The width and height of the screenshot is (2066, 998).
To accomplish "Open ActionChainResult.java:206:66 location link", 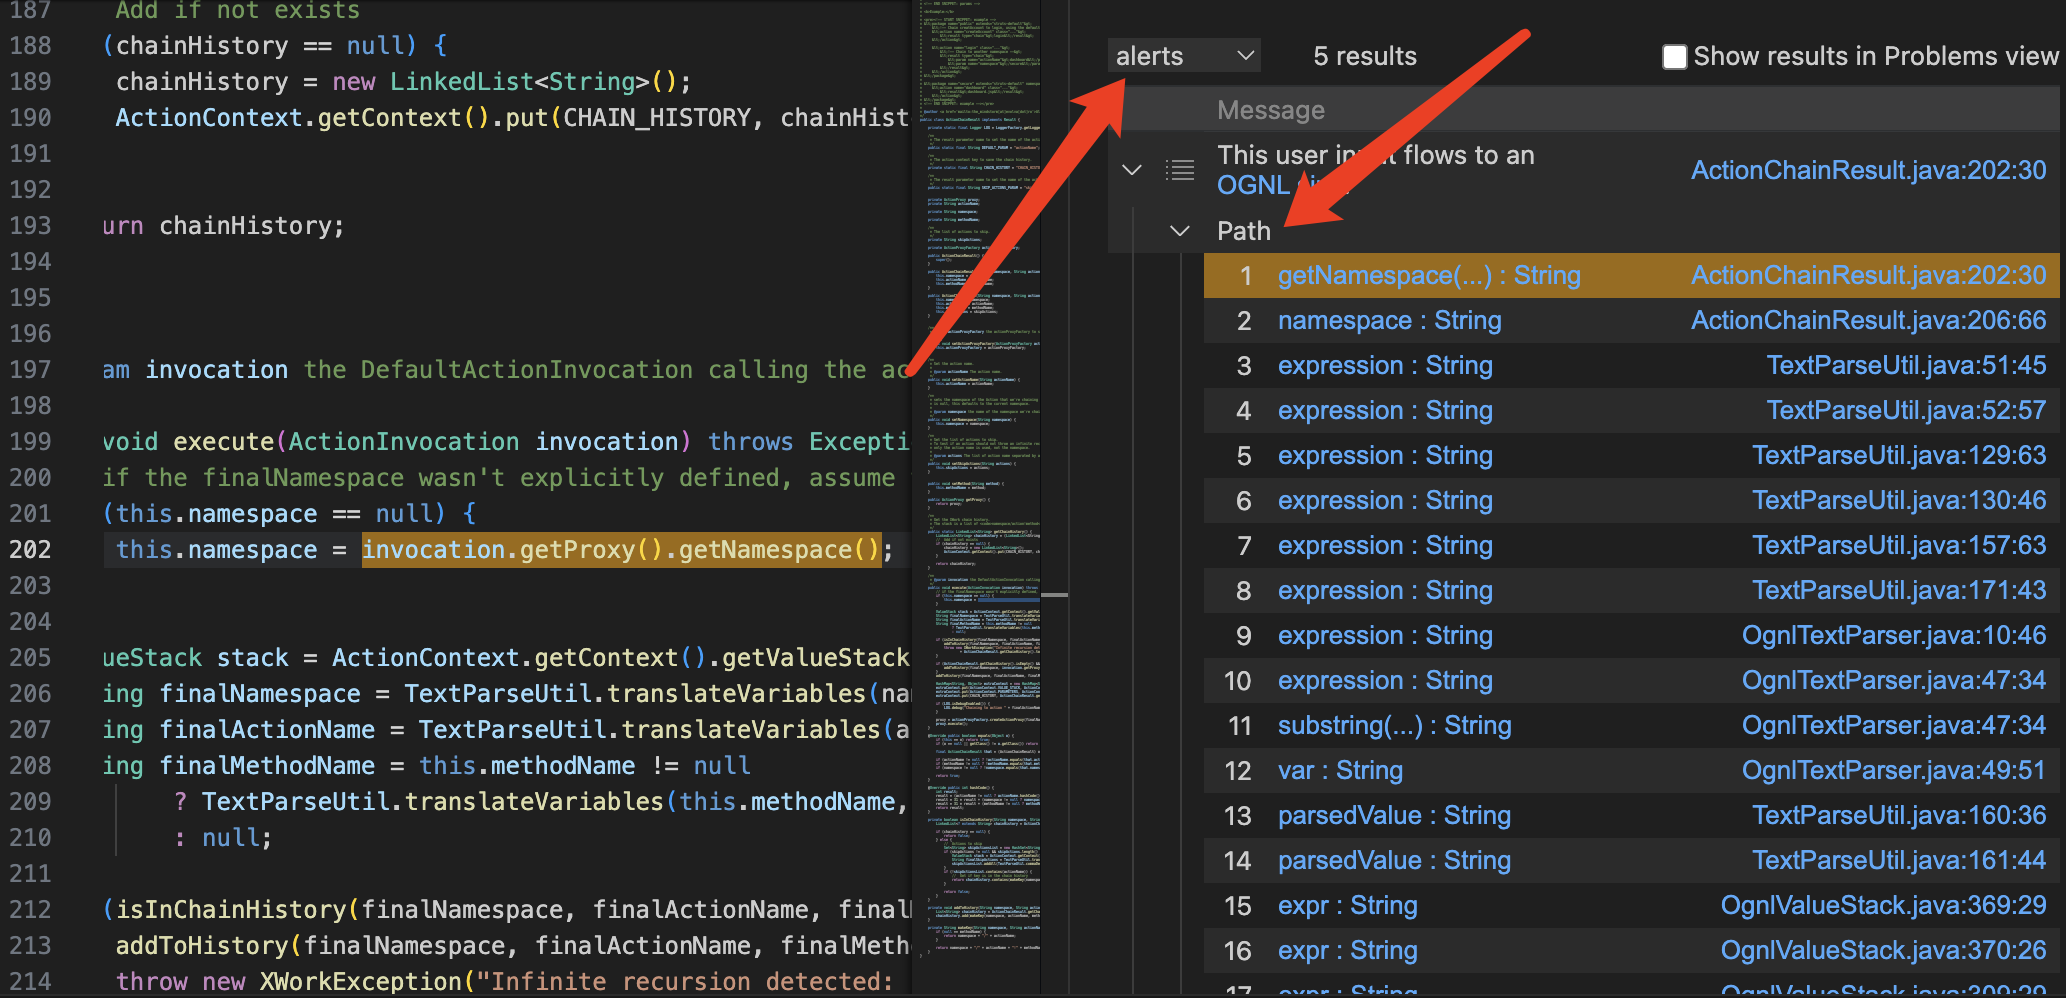I will [x=1868, y=320].
